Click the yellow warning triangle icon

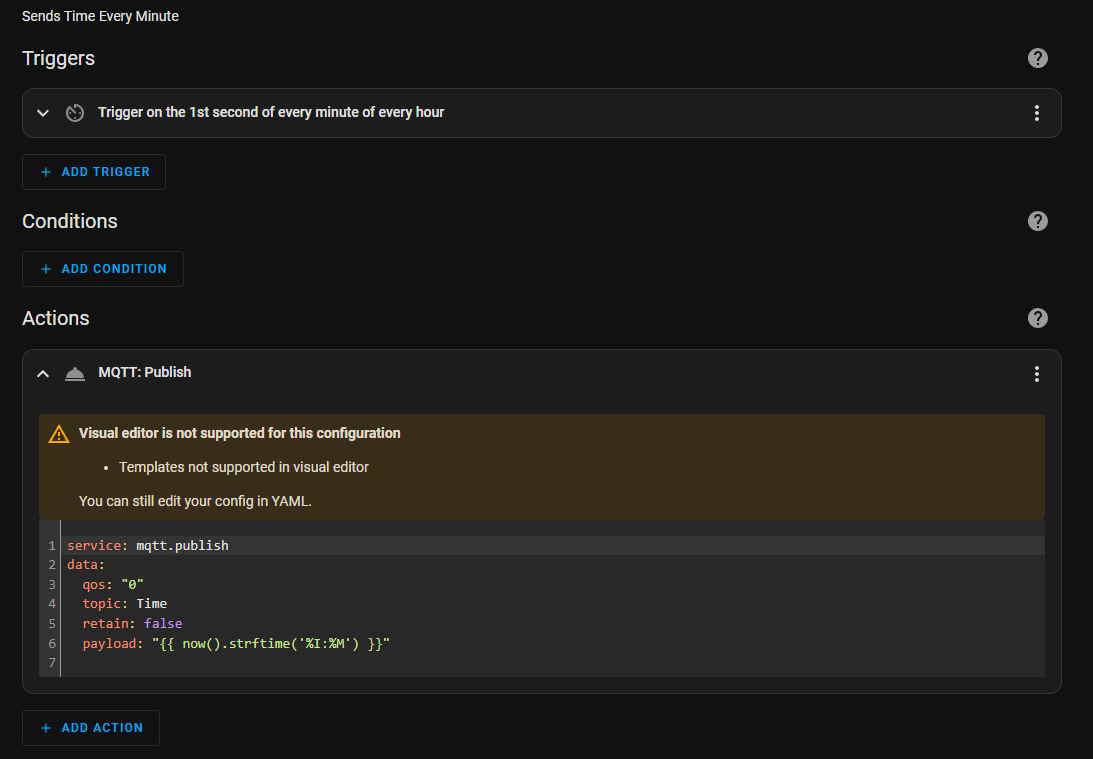[59, 434]
